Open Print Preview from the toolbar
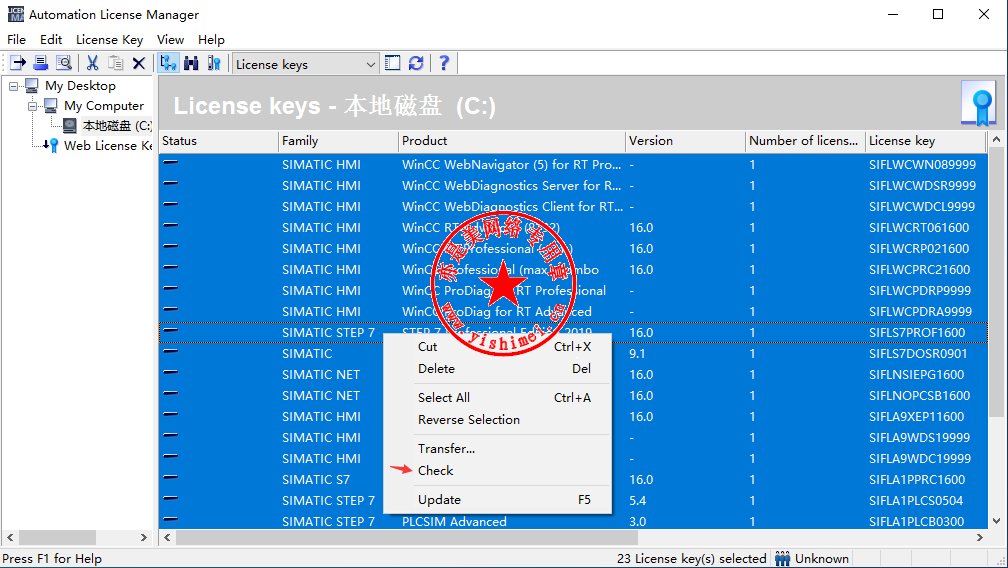 [x=63, y=63]
